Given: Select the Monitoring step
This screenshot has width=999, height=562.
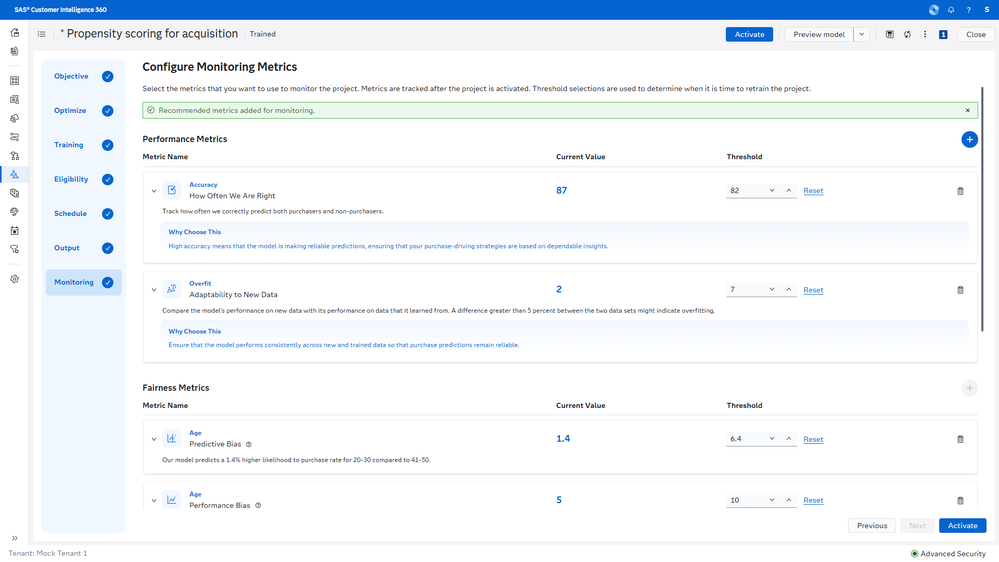Looking at the screenshot, I should tap(83, 282).
